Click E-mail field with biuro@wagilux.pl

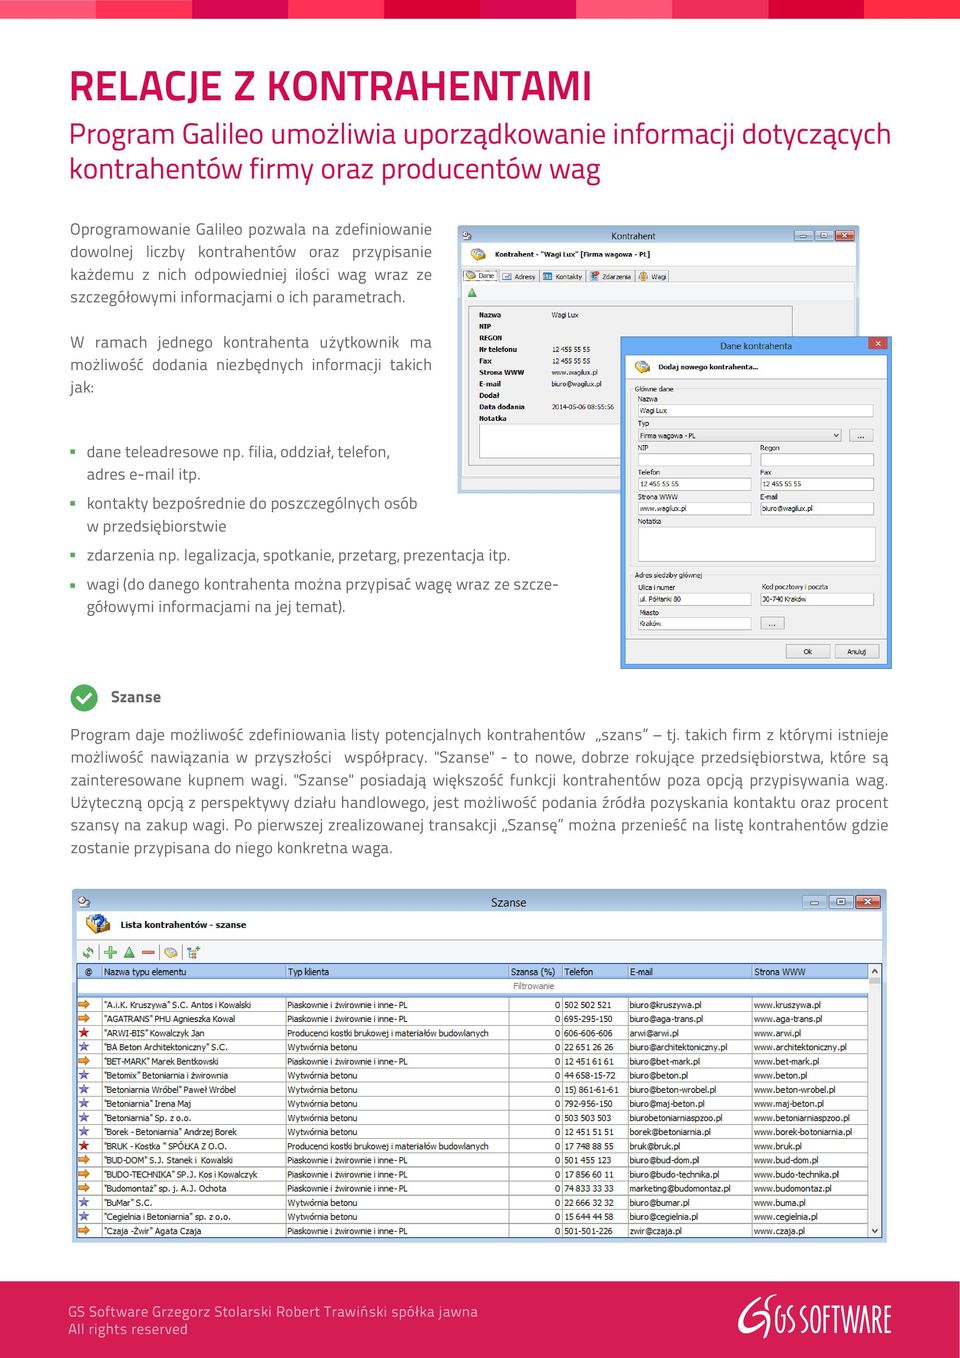[817, 509]
